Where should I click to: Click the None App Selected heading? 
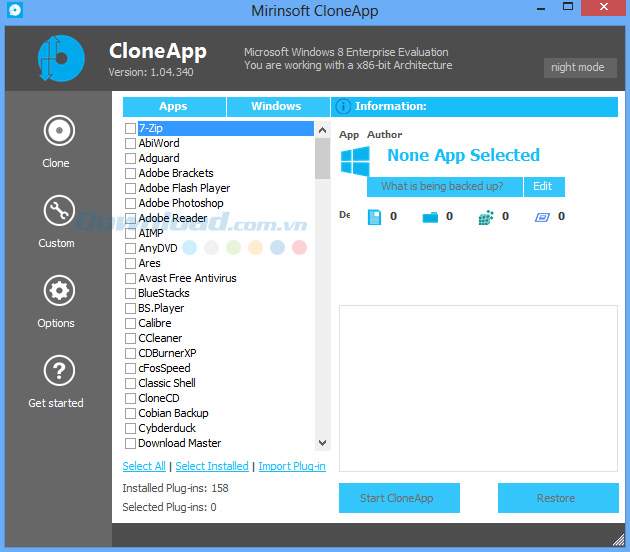coord(463,155)
